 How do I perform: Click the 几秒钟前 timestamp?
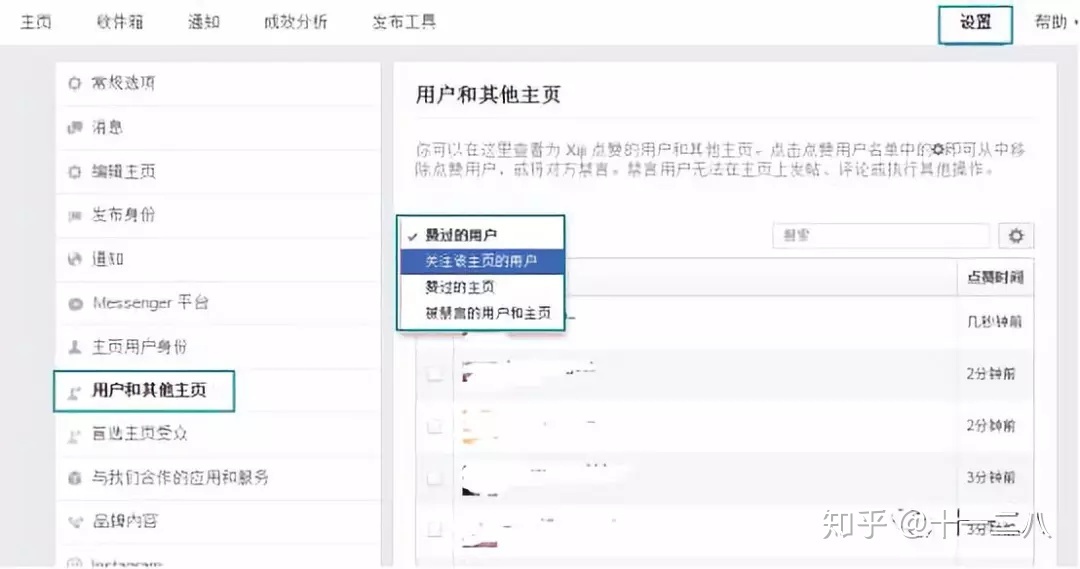[995, 322]
